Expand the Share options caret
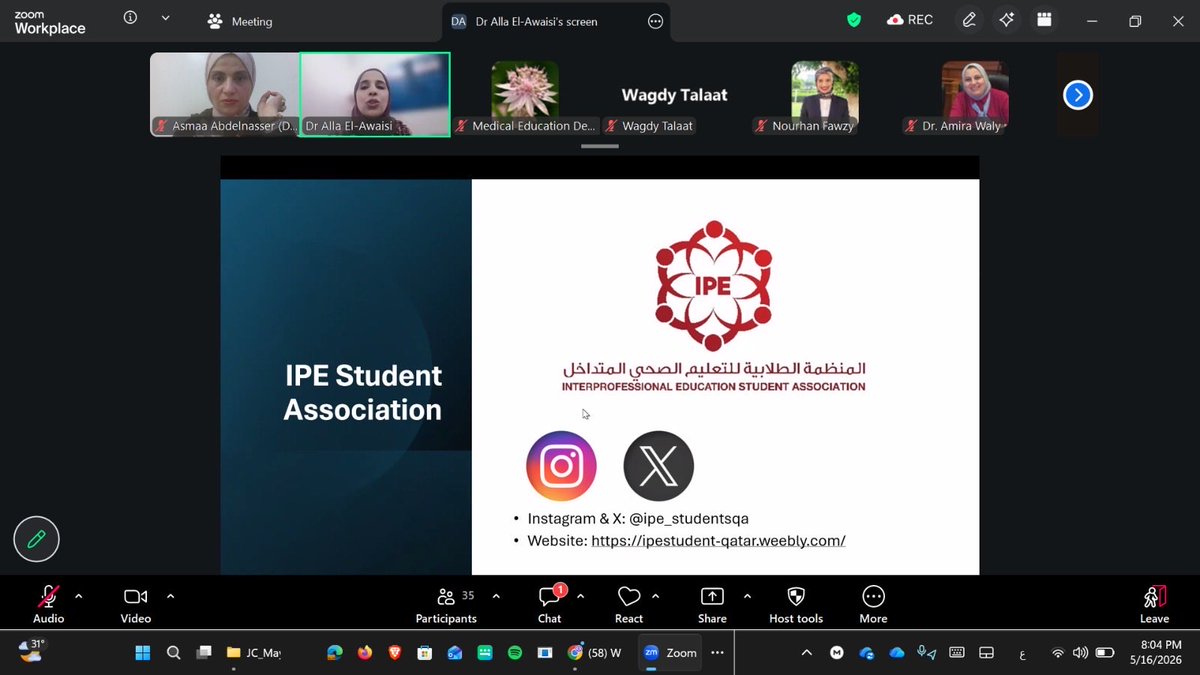 coord(747,596)
